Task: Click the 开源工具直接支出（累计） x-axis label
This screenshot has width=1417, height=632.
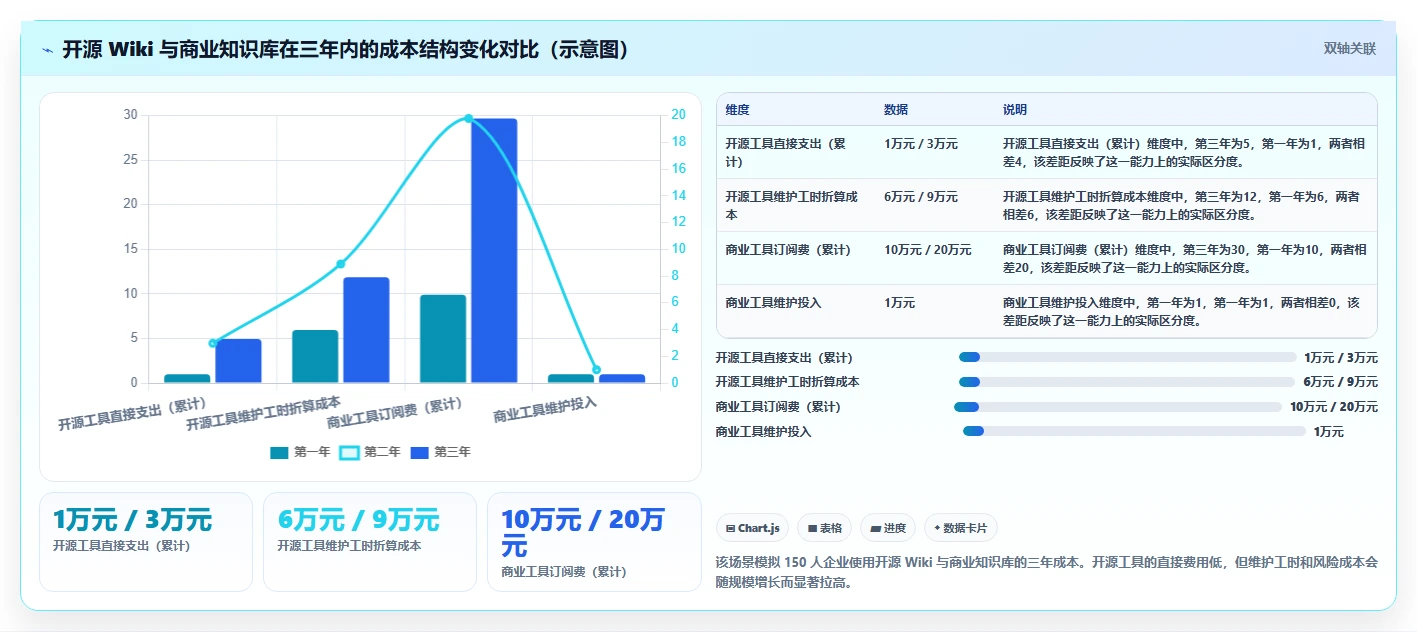Action: point(132,414)
